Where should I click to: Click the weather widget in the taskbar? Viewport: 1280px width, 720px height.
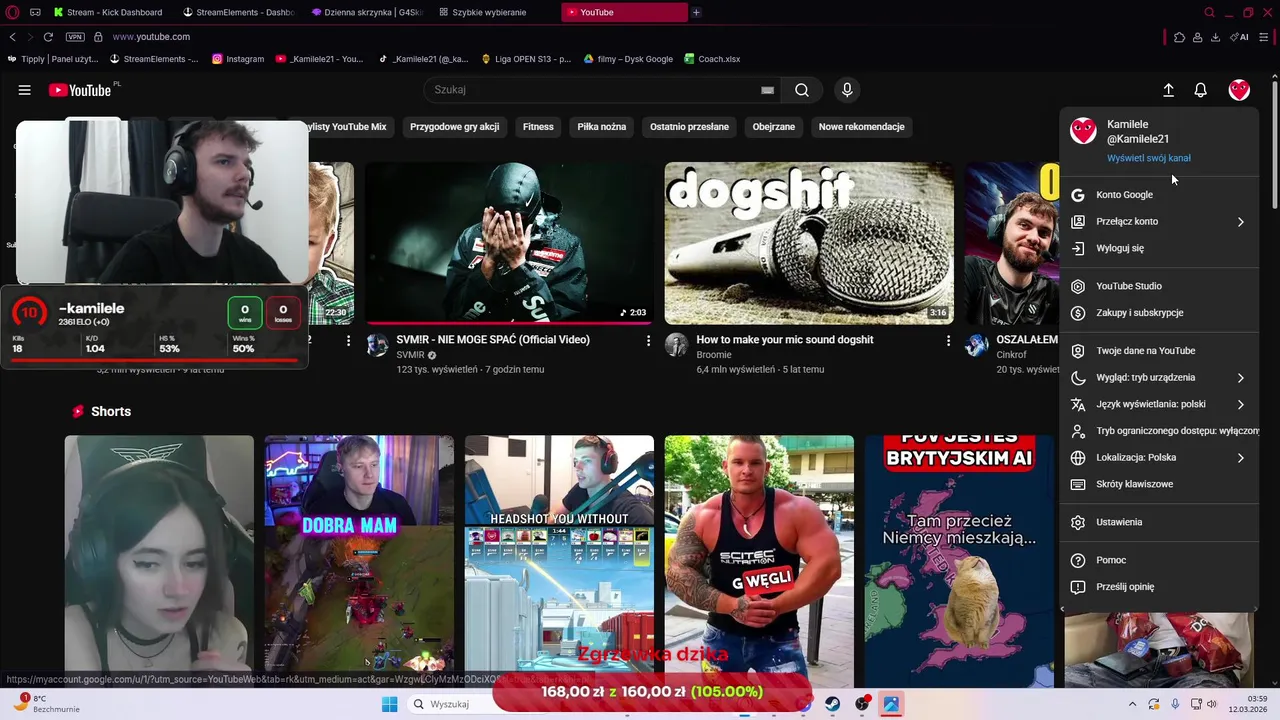pos(46,704)
